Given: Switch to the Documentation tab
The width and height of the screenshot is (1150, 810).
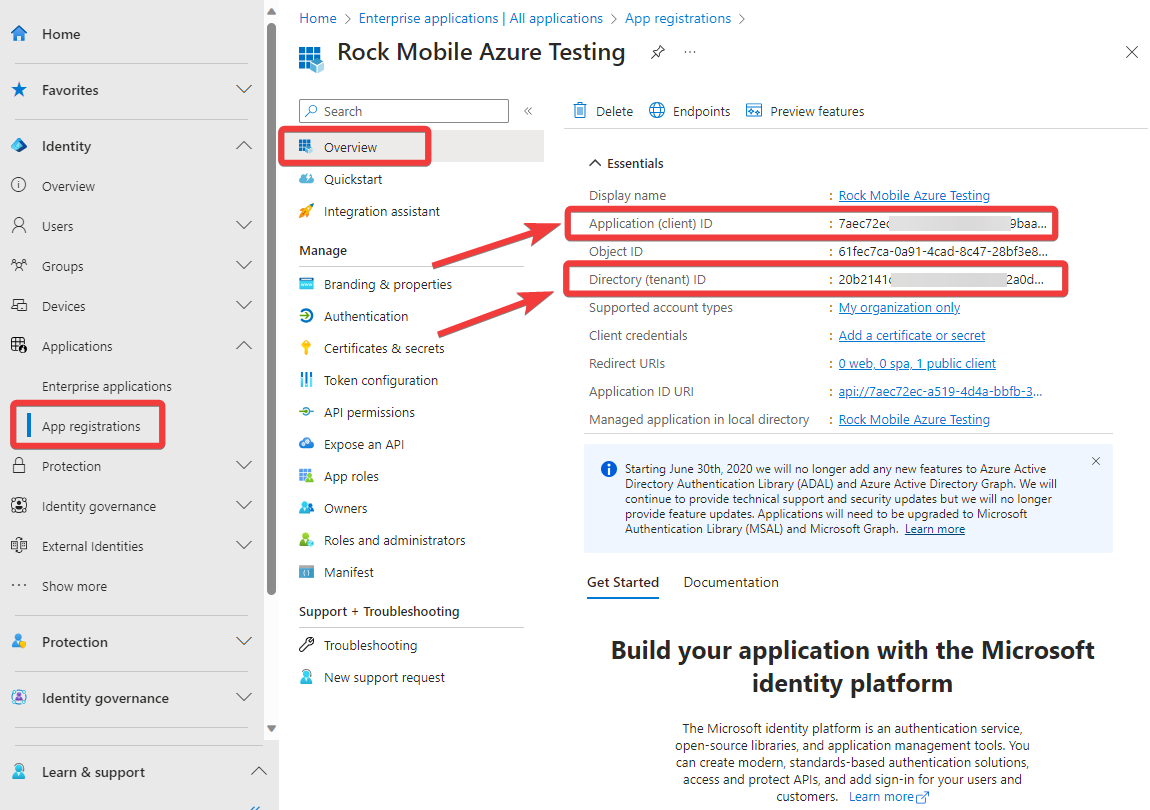Looking at the screenshot, I should (730, 582).
